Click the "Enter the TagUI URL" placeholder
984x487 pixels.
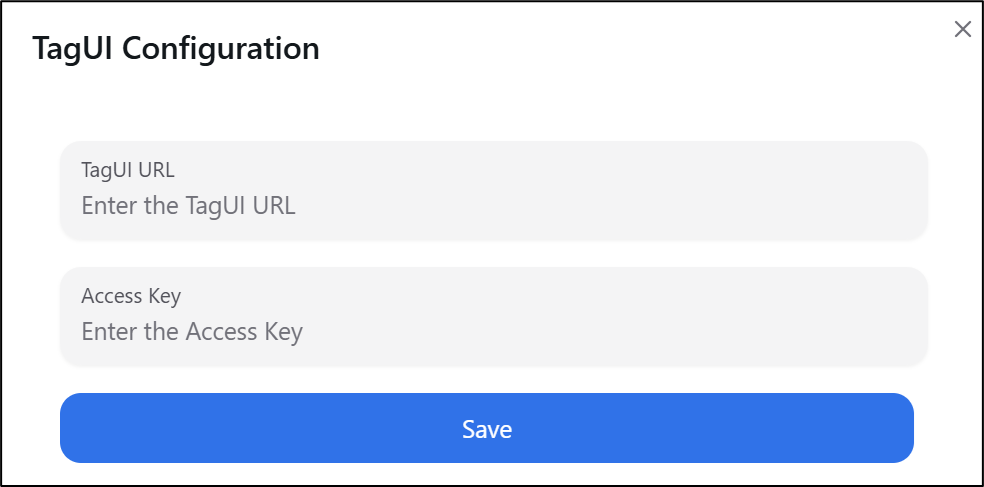point(188,206)
